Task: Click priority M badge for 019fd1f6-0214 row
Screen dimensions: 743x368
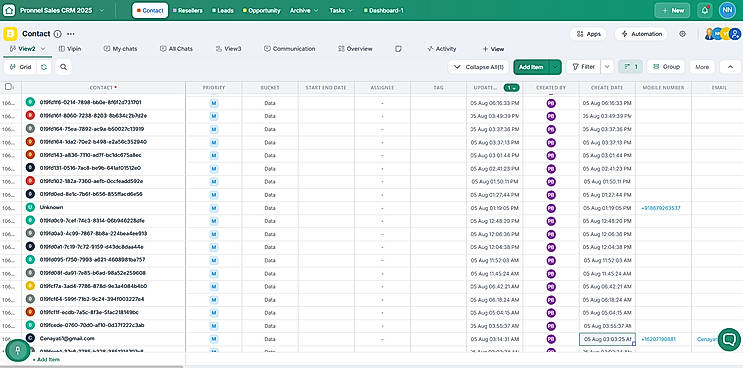Action: click(214, 103)
